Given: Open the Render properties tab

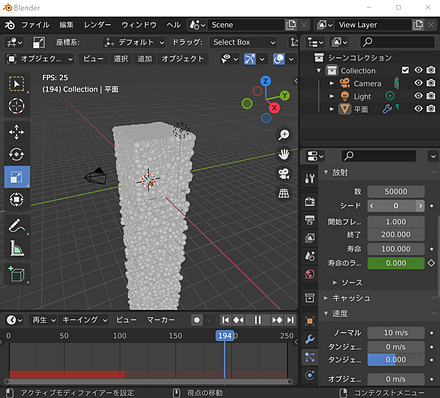Looking at the screenshot, I should (x=310, y=202).
